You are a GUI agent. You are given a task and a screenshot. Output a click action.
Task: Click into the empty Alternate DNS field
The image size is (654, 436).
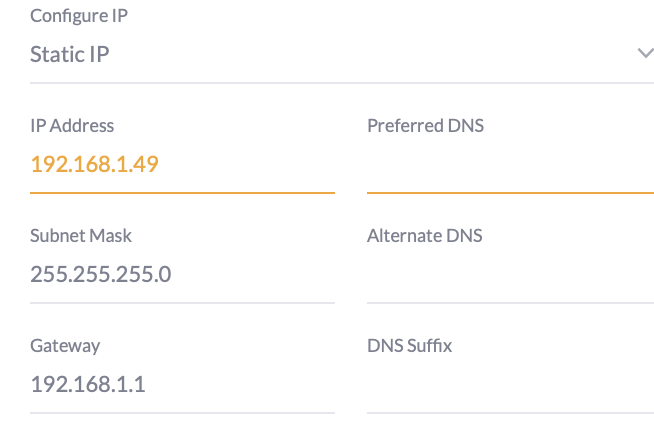click(510, 275)
